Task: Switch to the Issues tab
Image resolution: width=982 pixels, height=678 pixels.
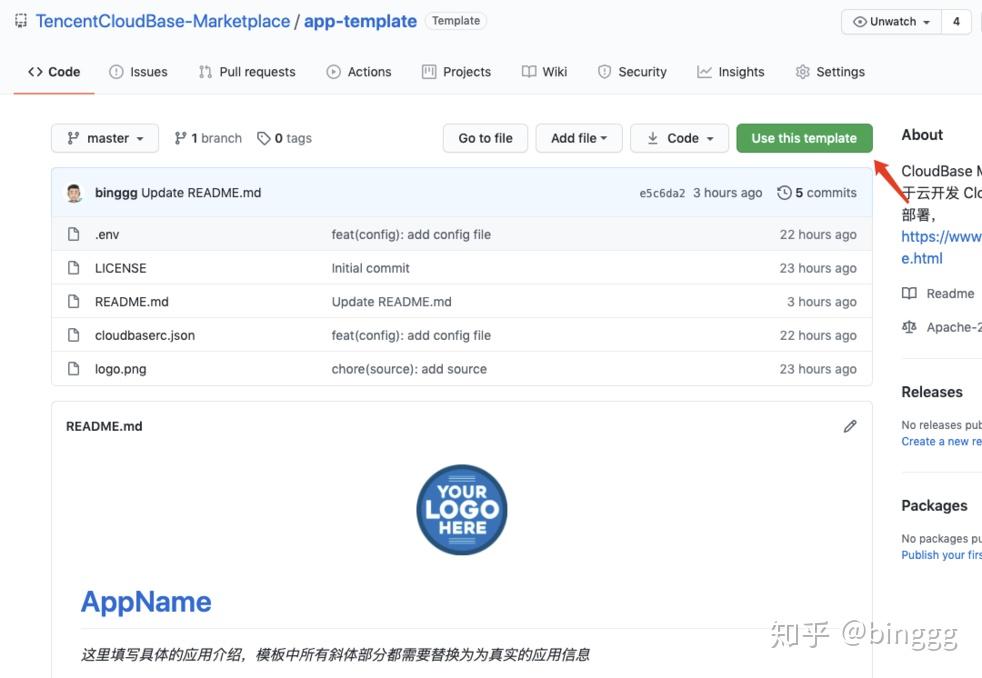Action: coord(138,72)
